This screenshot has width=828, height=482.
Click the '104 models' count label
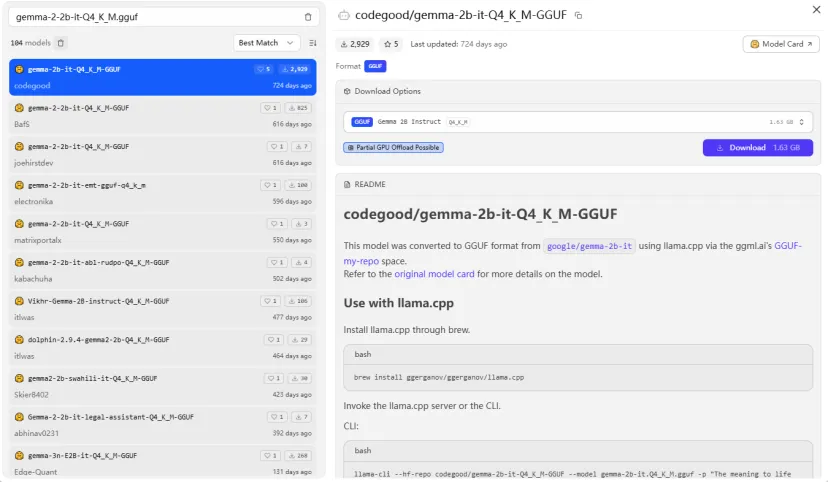(x=31, y=43)
